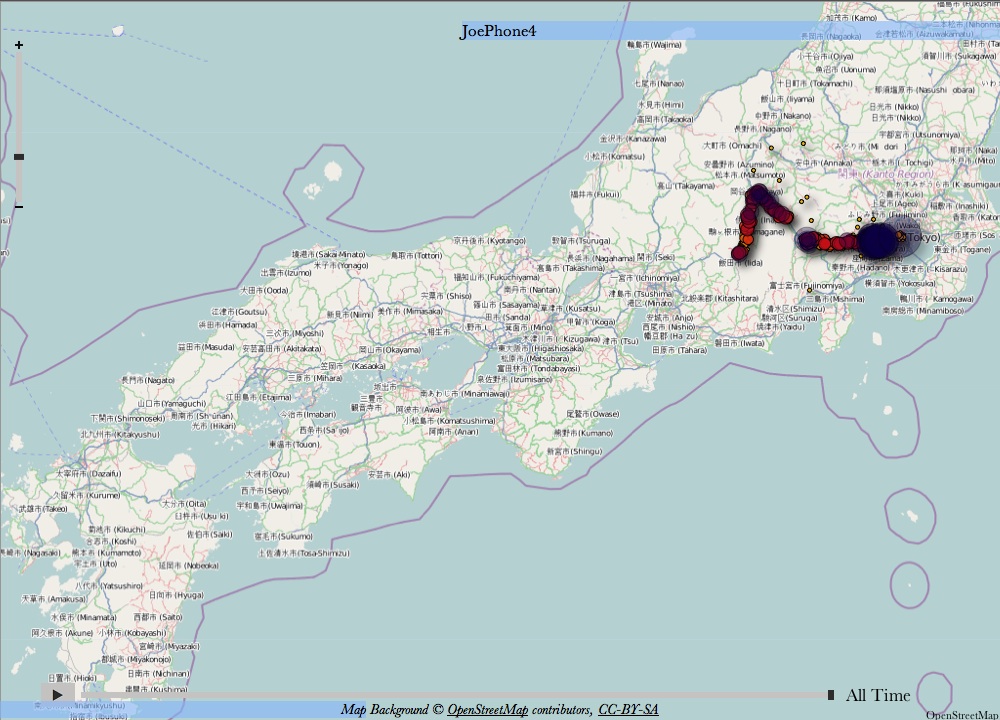
Task: Click the Kanazawa city label
Action: click(x=633, y=138)
